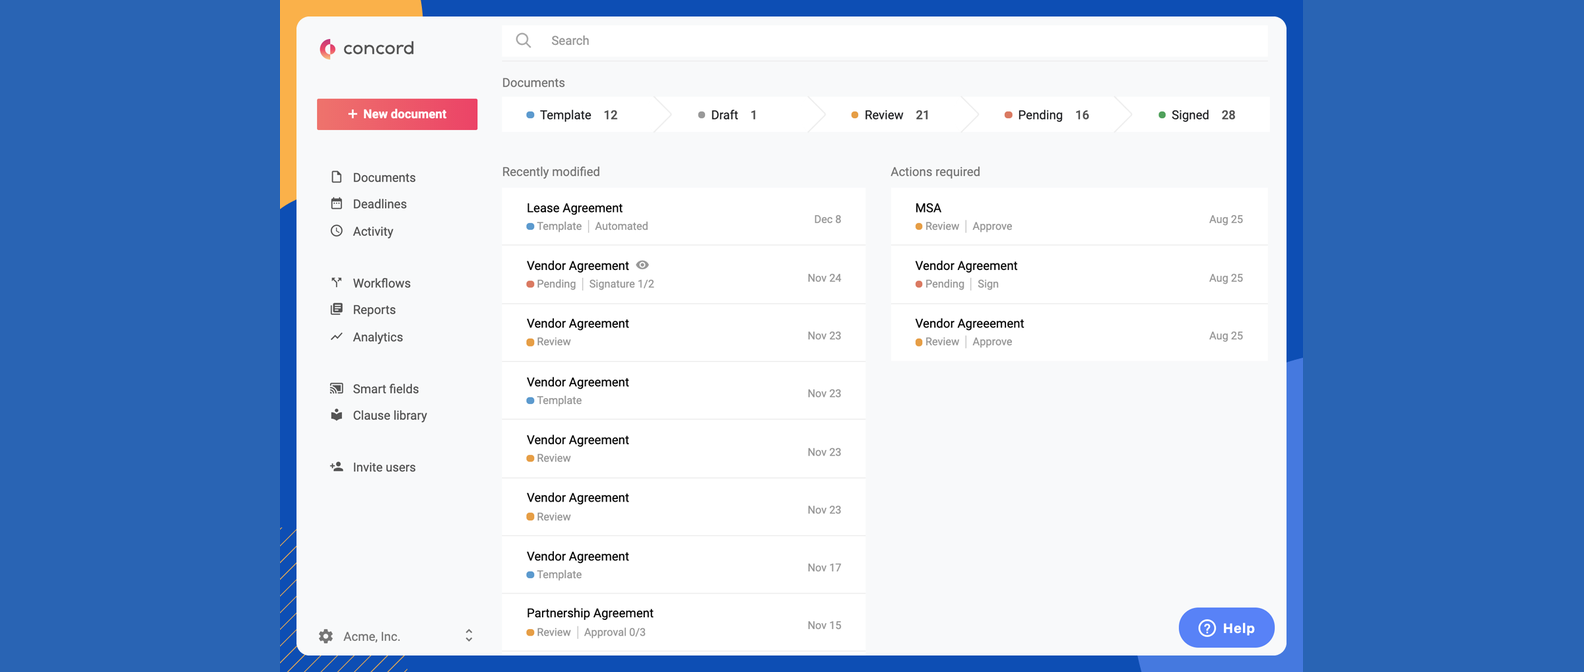
Task: Open the Lease Agreement document
Action: point(684,217)
